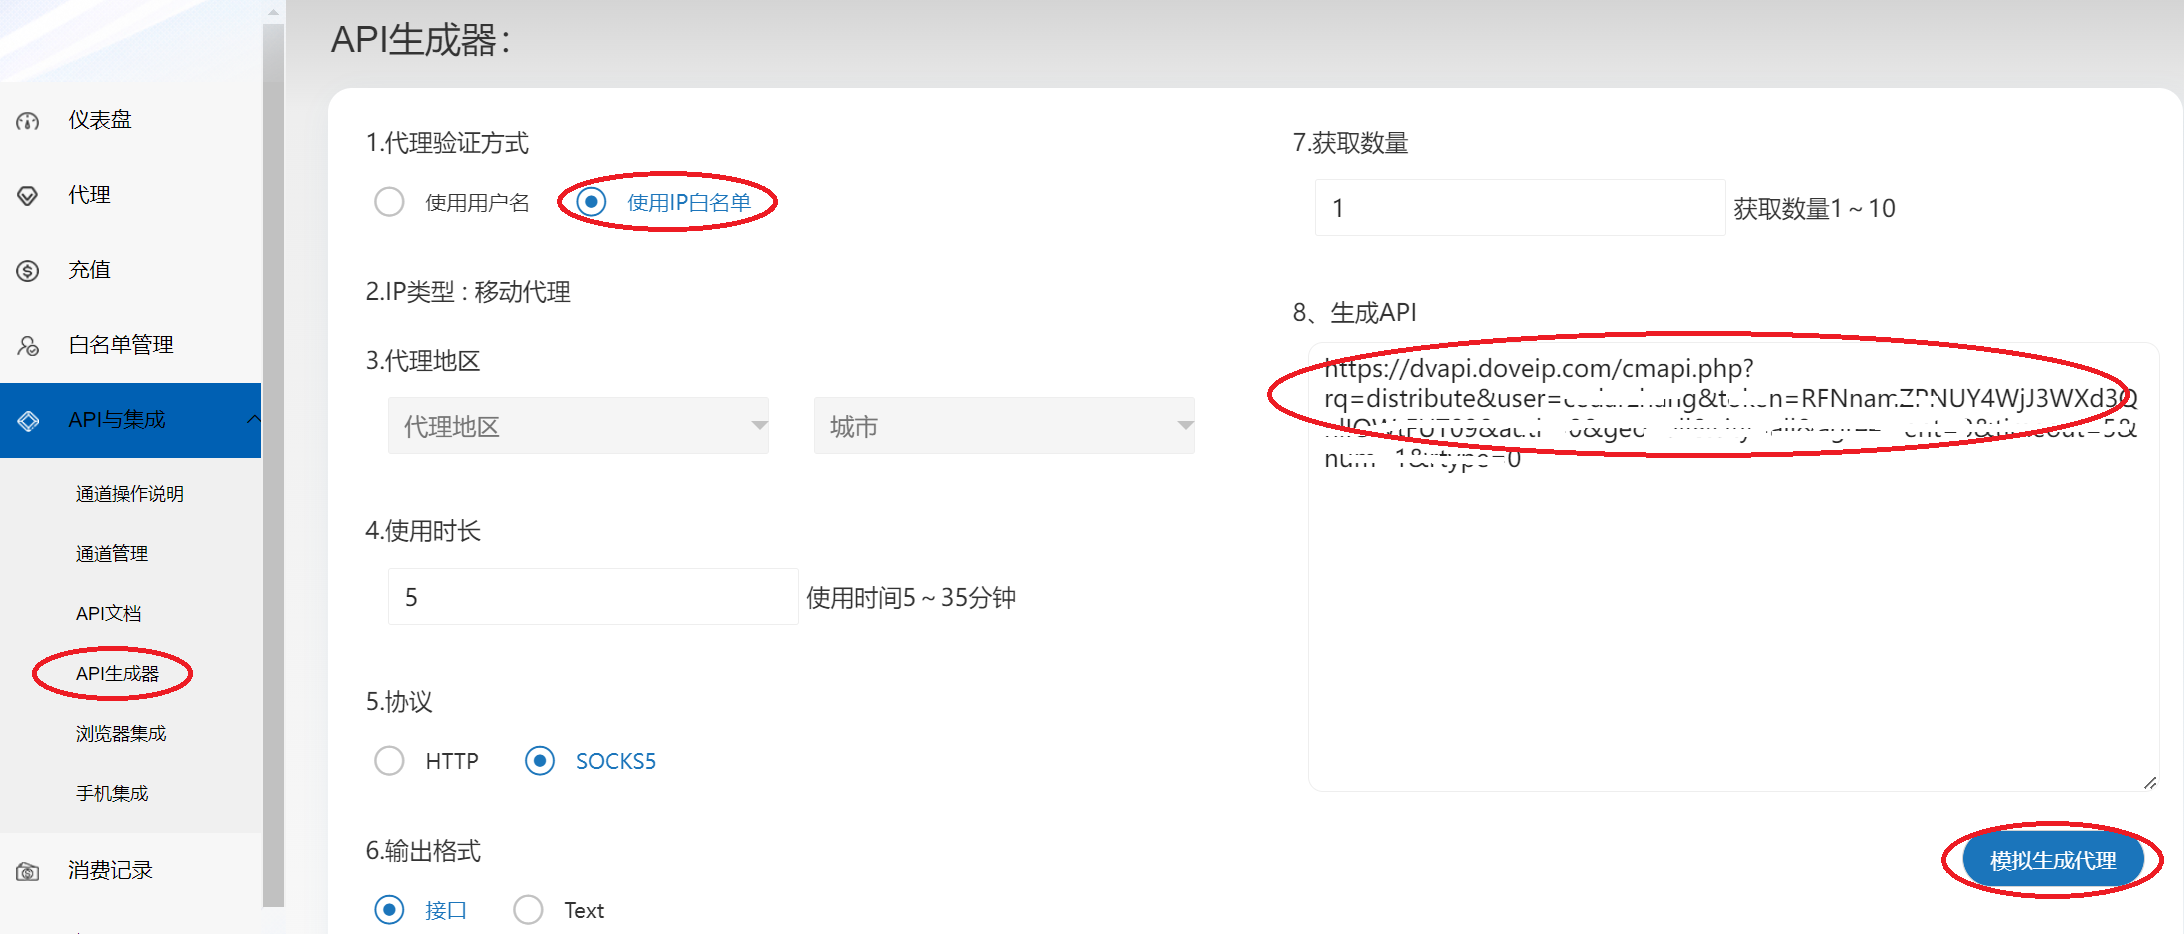This screenshot has height=934, width=2184.
Task: Click the recharge dollar icon (充值)
Action: pyautogui.click(x=28, y=271)
